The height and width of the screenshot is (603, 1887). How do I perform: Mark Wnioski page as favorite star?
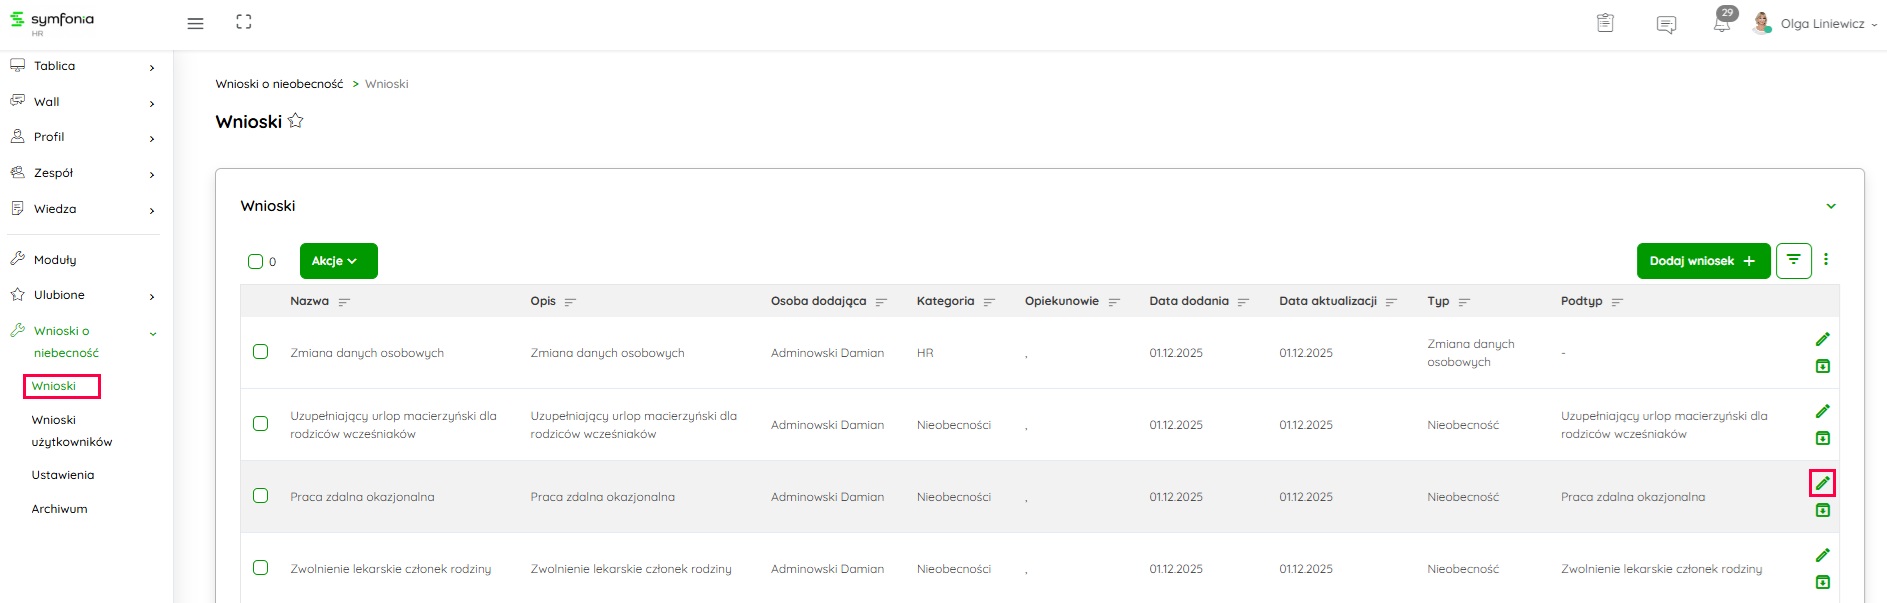(x=296, y=121)
